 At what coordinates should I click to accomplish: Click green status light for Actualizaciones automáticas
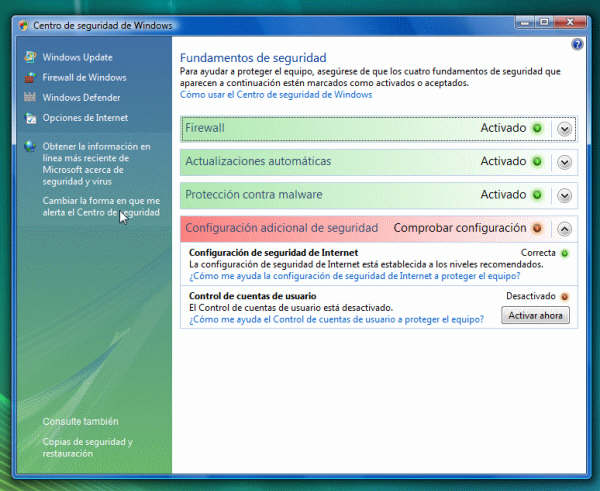click(x=537, y=161)
